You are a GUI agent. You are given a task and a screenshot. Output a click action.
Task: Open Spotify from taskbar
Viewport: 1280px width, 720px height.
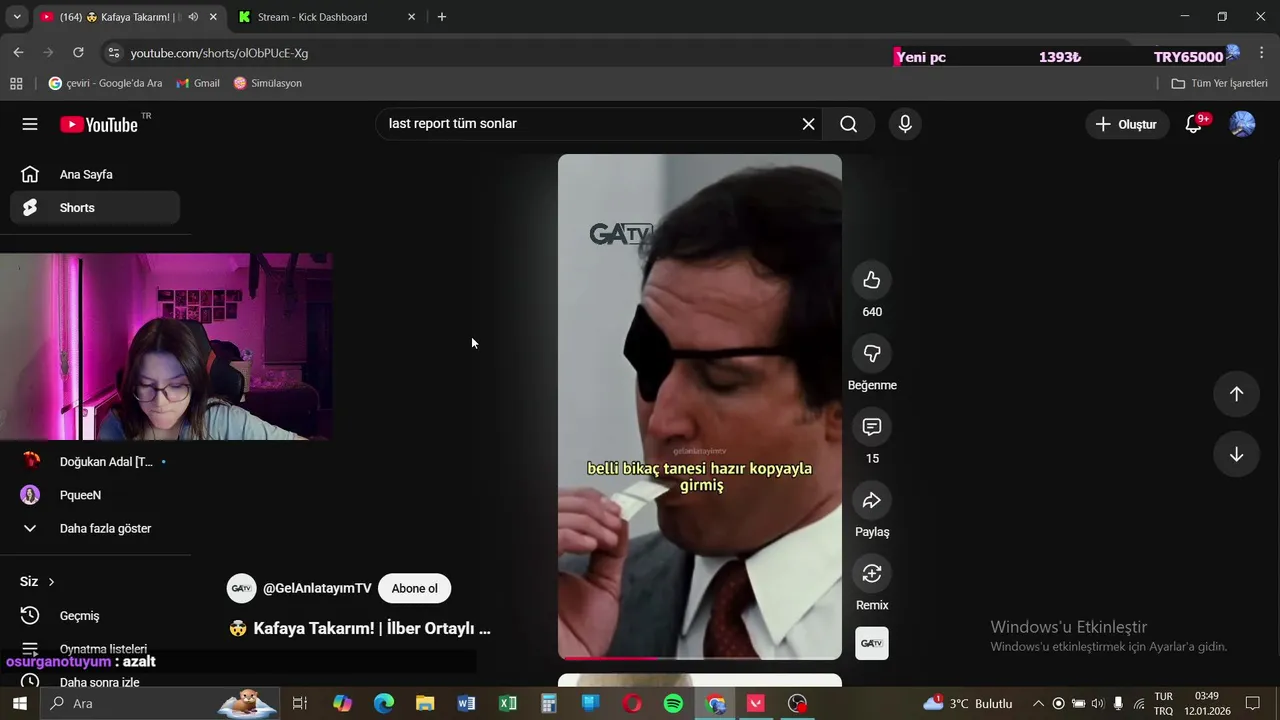[673, 703]
